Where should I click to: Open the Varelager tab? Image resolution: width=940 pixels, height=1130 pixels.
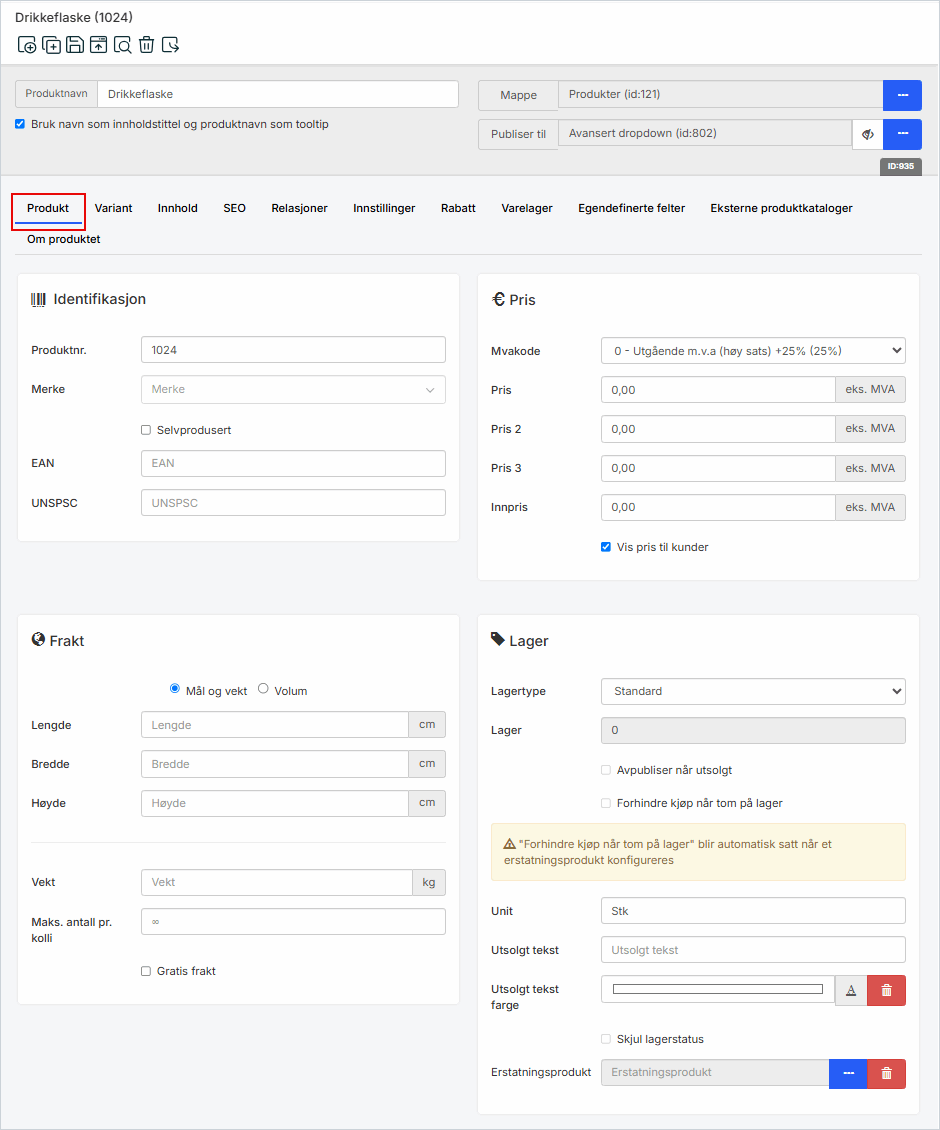(x=526, y=208)
